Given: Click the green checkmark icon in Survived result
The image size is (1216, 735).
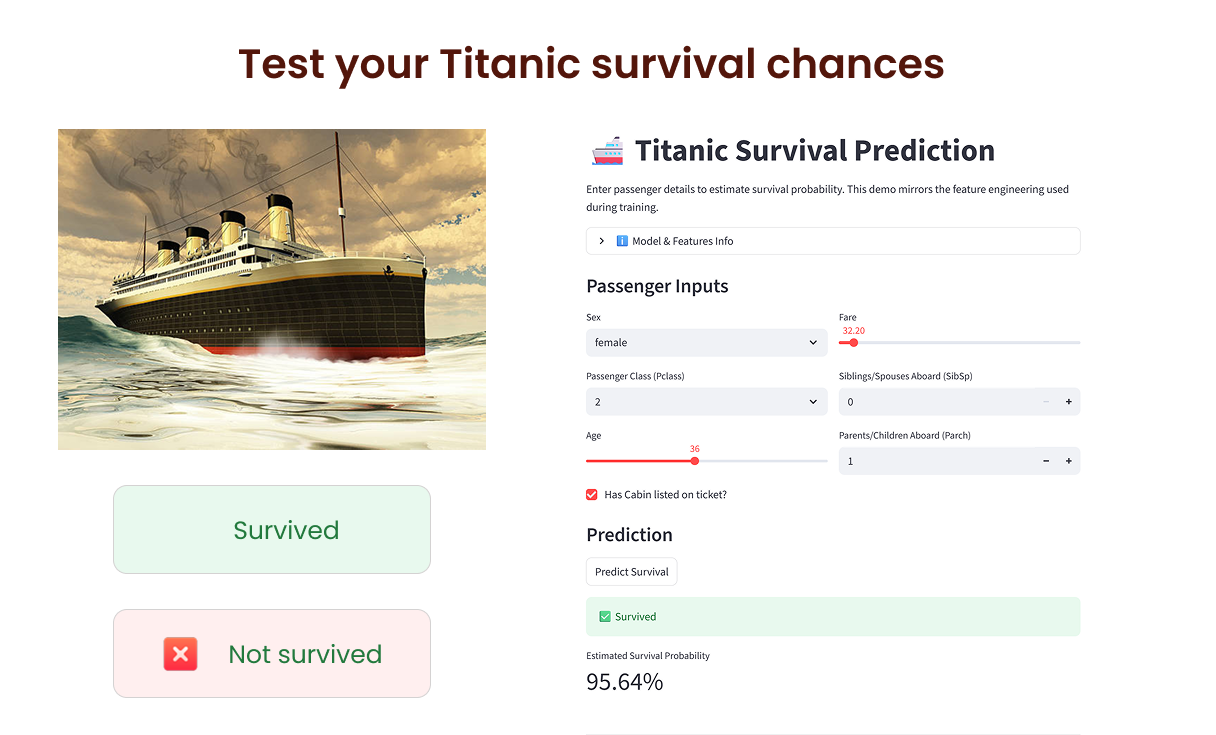Looking at the screenshot, I should [604, 617].
